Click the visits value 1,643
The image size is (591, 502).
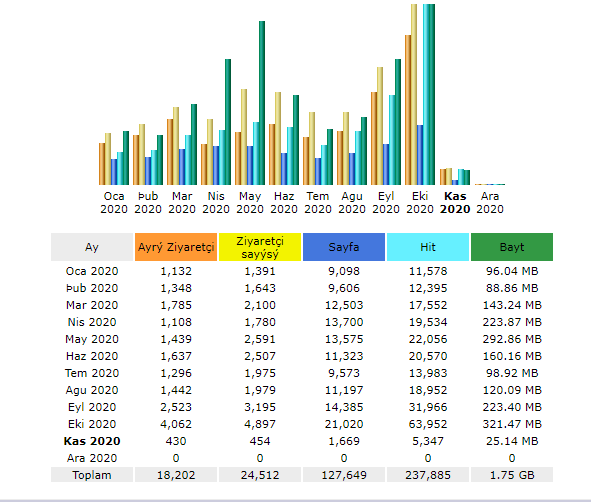pos(260,288)
